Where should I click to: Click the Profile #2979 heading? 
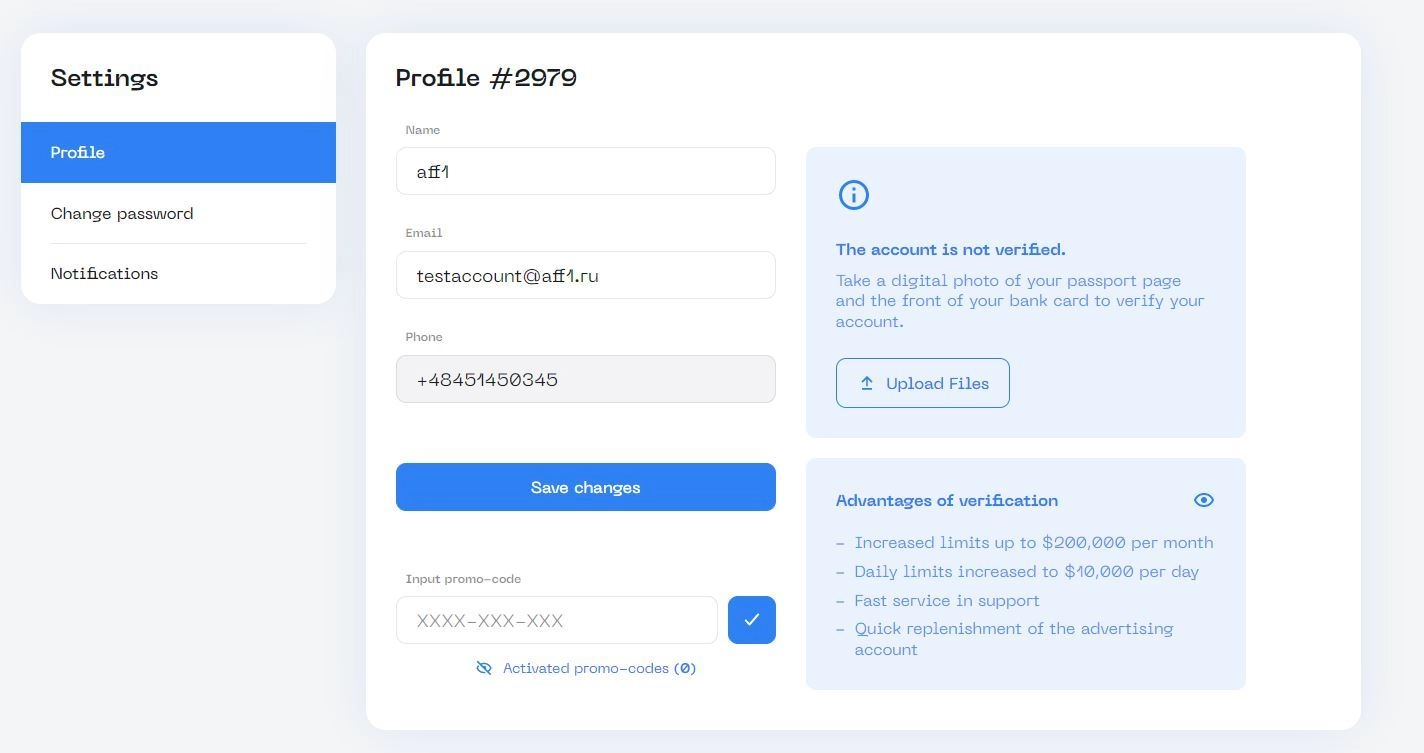click(486, 78)
